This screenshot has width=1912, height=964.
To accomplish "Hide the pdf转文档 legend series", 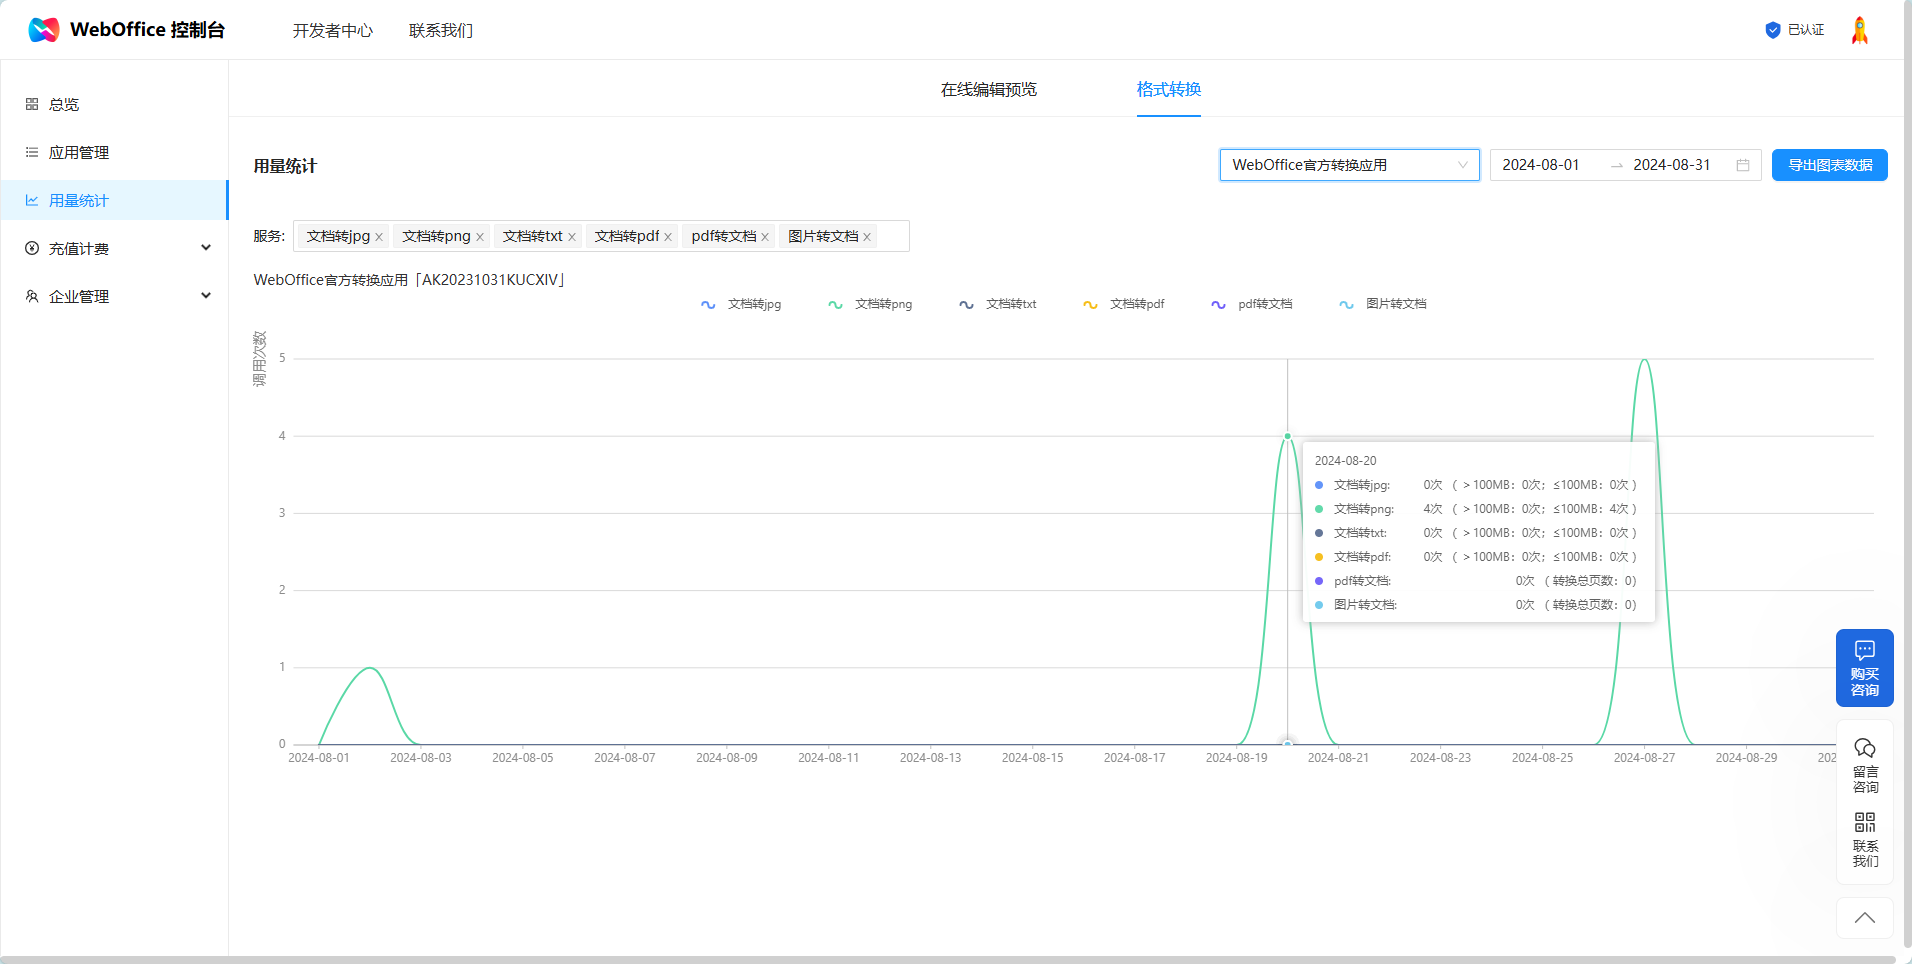I will click(x=1252, y=304).
